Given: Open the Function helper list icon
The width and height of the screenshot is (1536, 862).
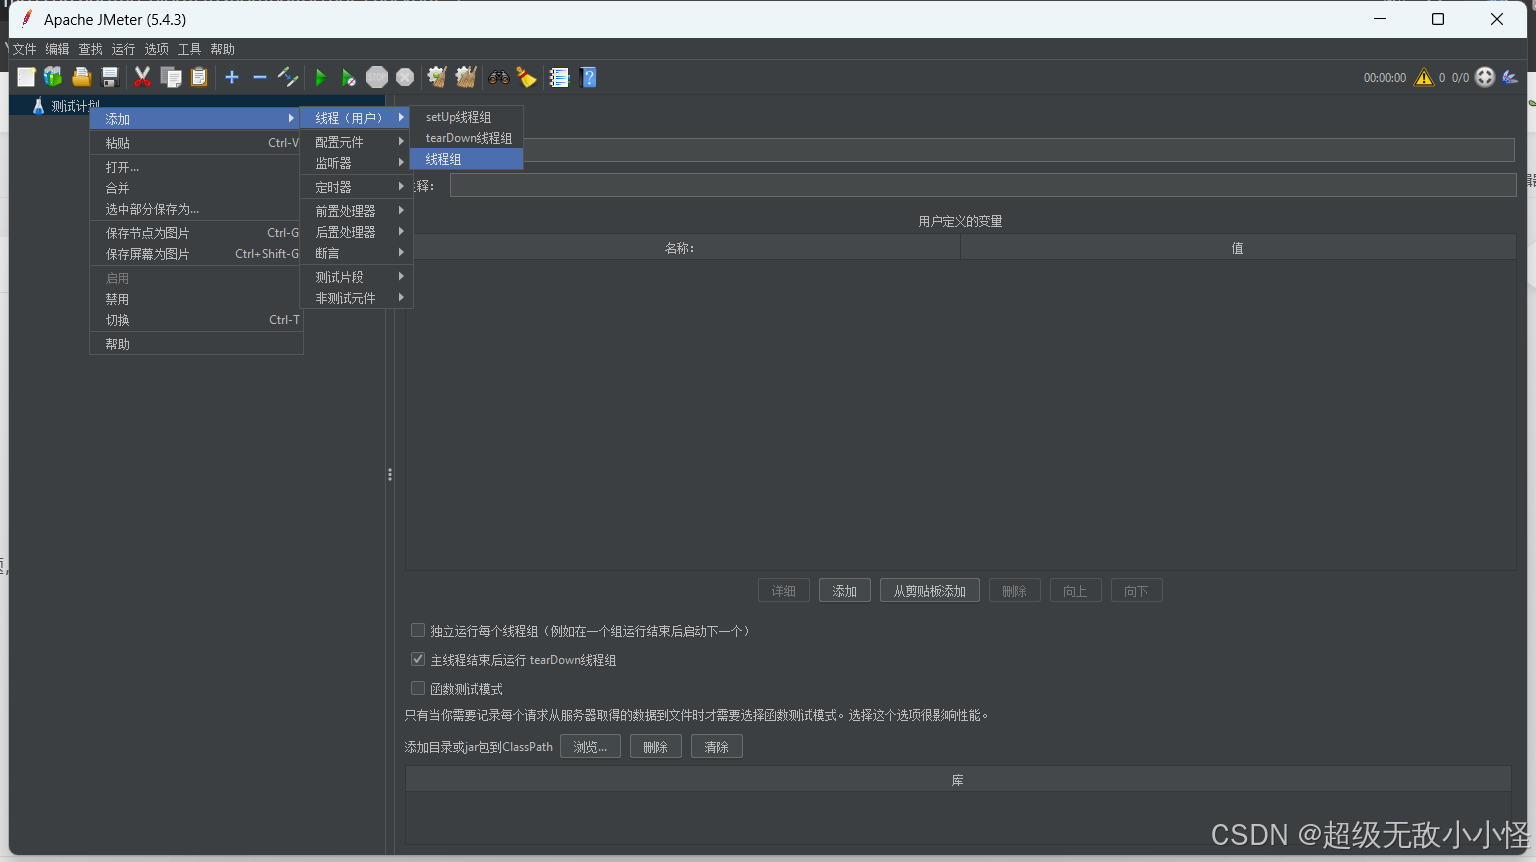Looking at the screenshot, I should [x=559, y=77].
